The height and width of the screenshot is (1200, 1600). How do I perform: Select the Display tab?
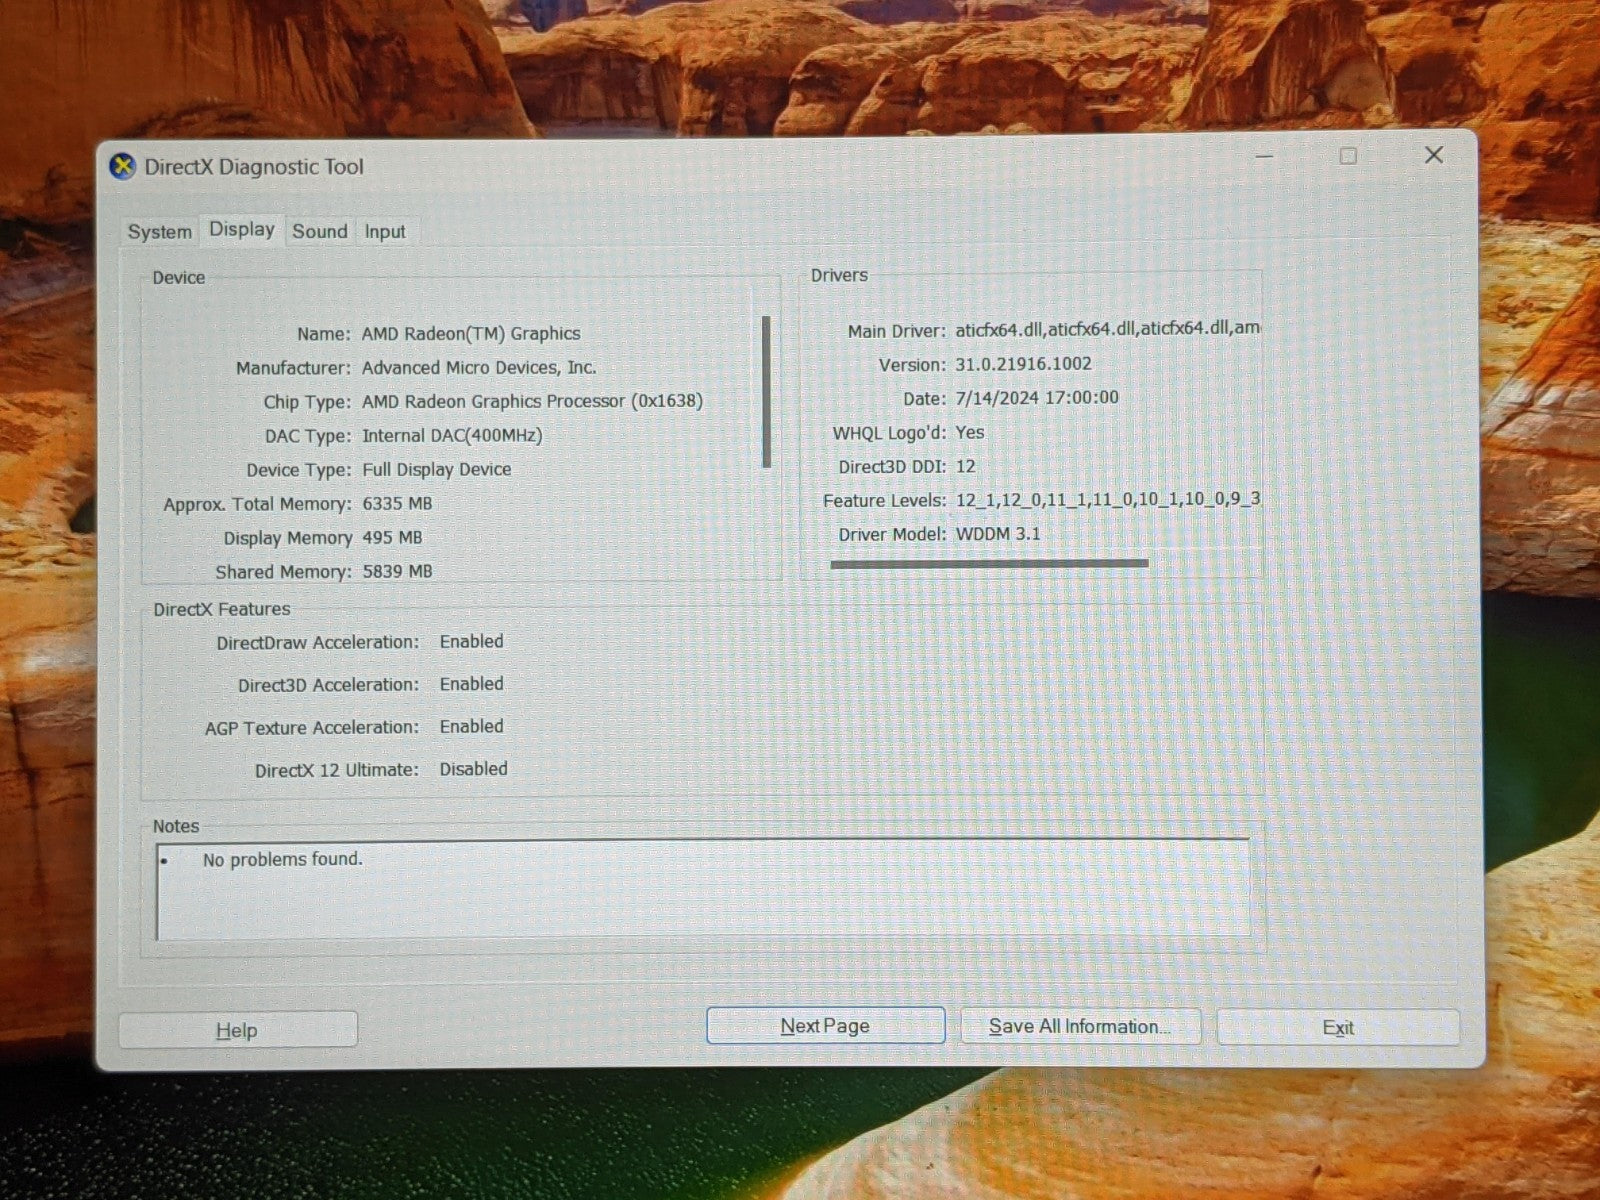242,230
